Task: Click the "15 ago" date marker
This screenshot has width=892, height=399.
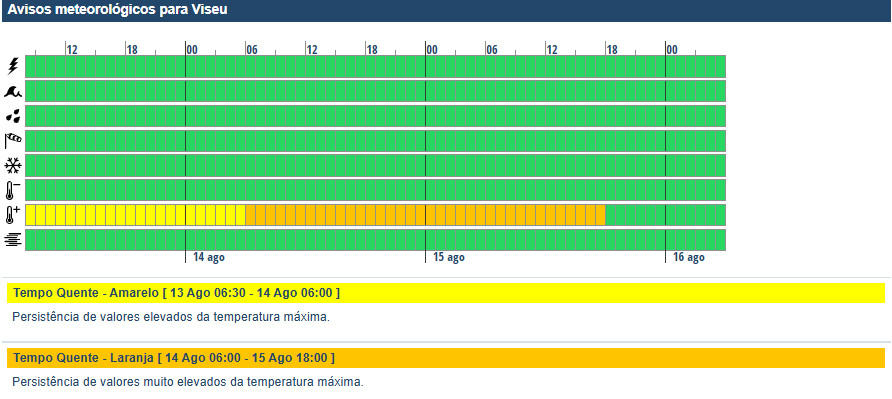Action: (x=448, y=258)
